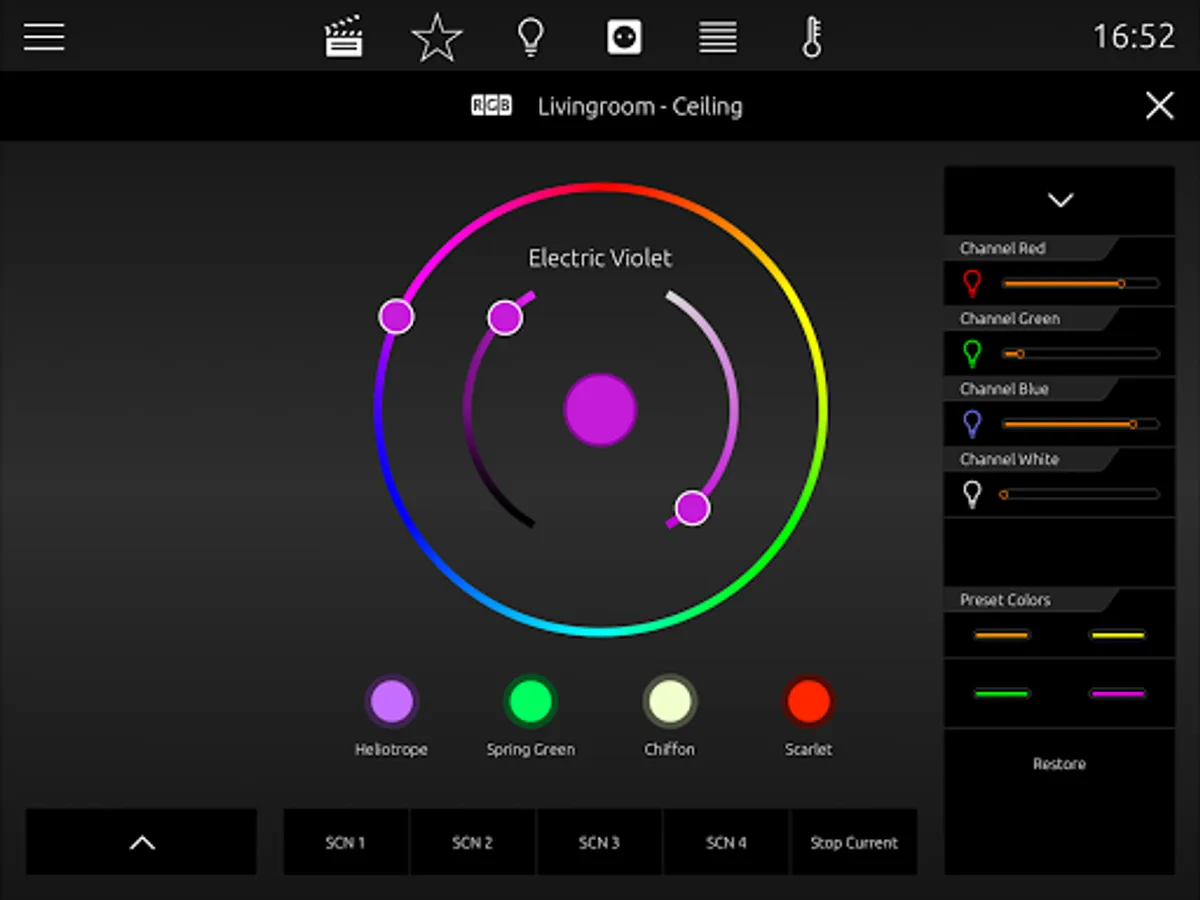
Task: Click the Electric Violet color name
Action: click(600, 258)
